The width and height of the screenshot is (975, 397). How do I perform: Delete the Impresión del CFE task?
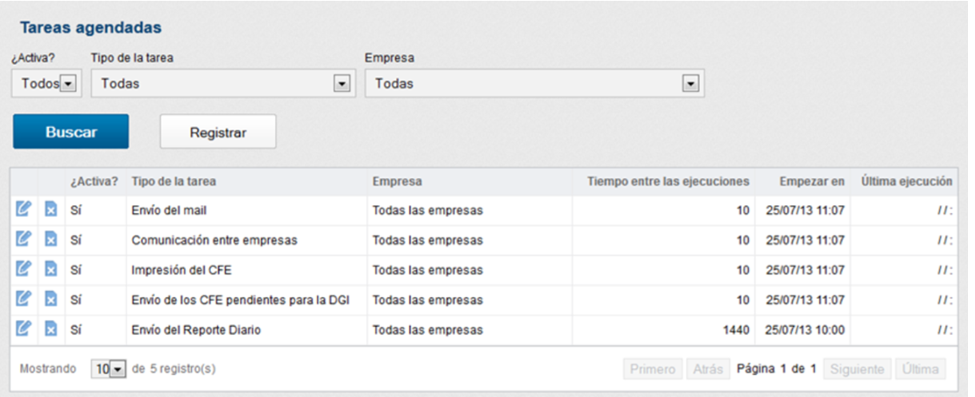[x=51, y=270]
